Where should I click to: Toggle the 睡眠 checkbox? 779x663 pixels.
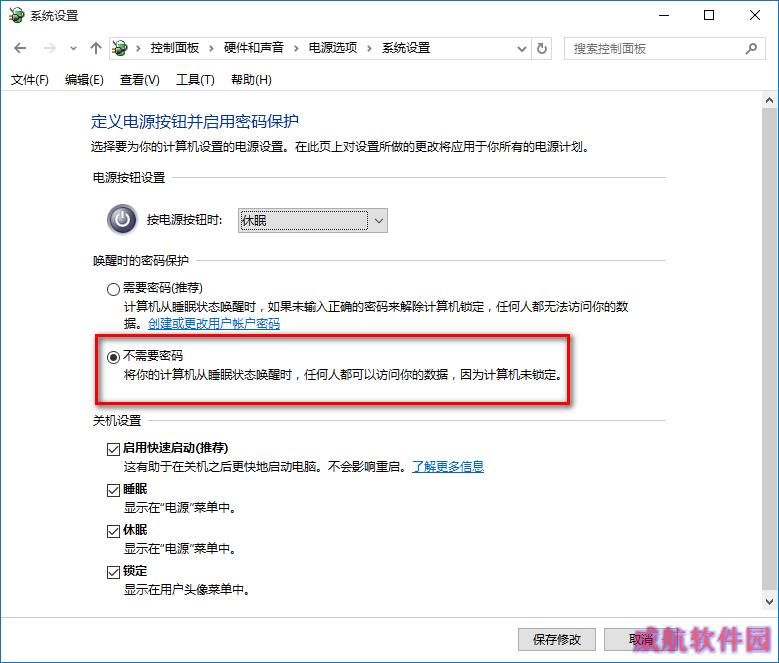click(113, 490)
